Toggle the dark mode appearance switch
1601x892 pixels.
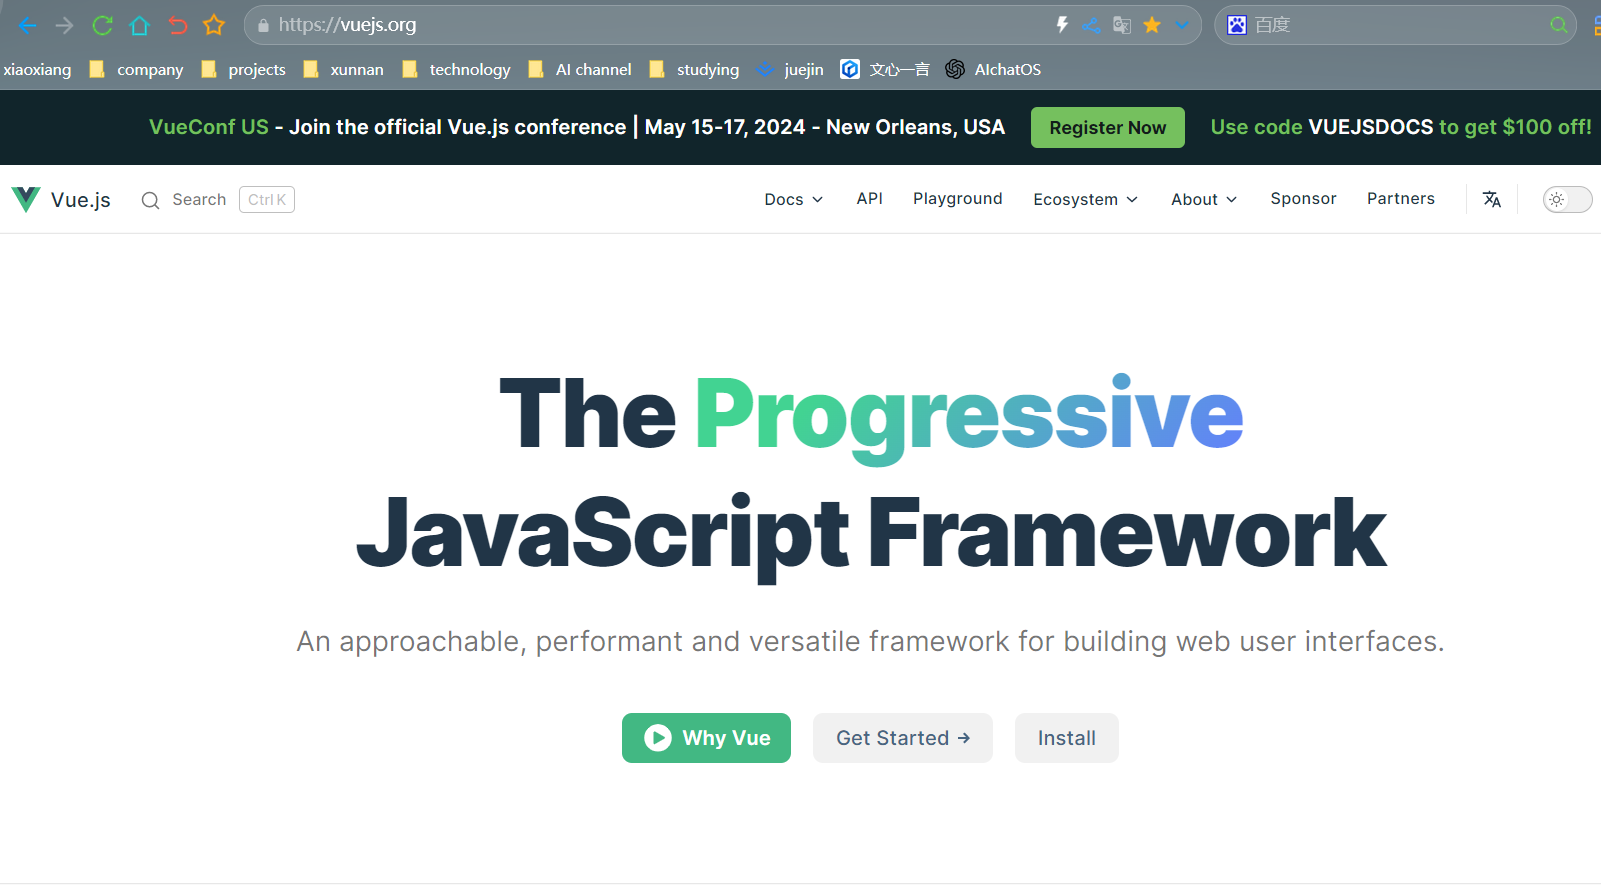pos(1567,199)
